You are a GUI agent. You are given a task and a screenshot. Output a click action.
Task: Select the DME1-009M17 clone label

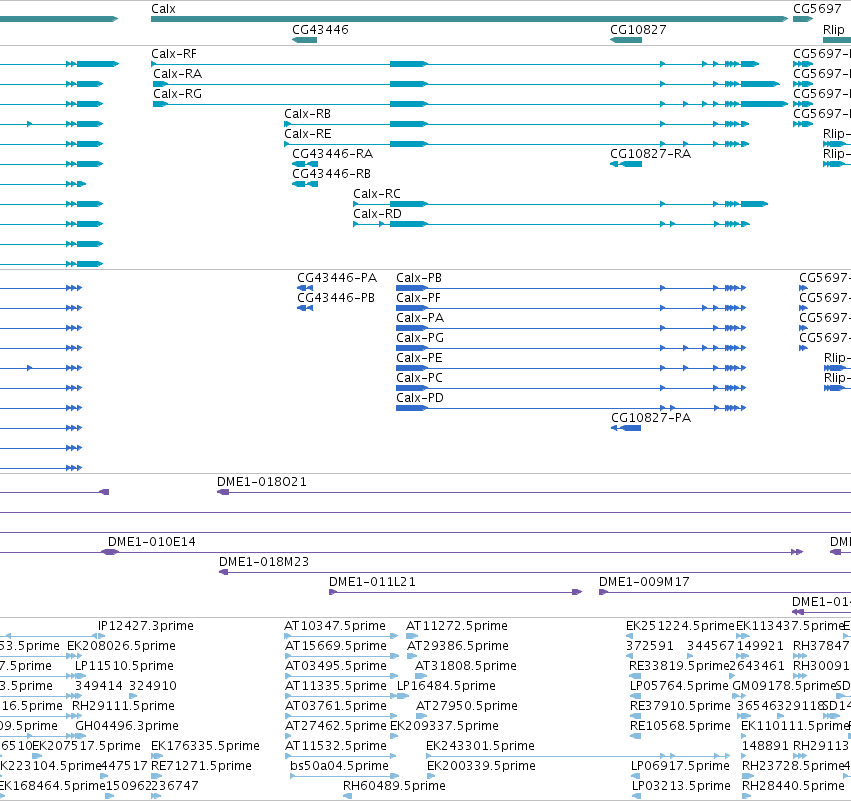tap(644, 582)
